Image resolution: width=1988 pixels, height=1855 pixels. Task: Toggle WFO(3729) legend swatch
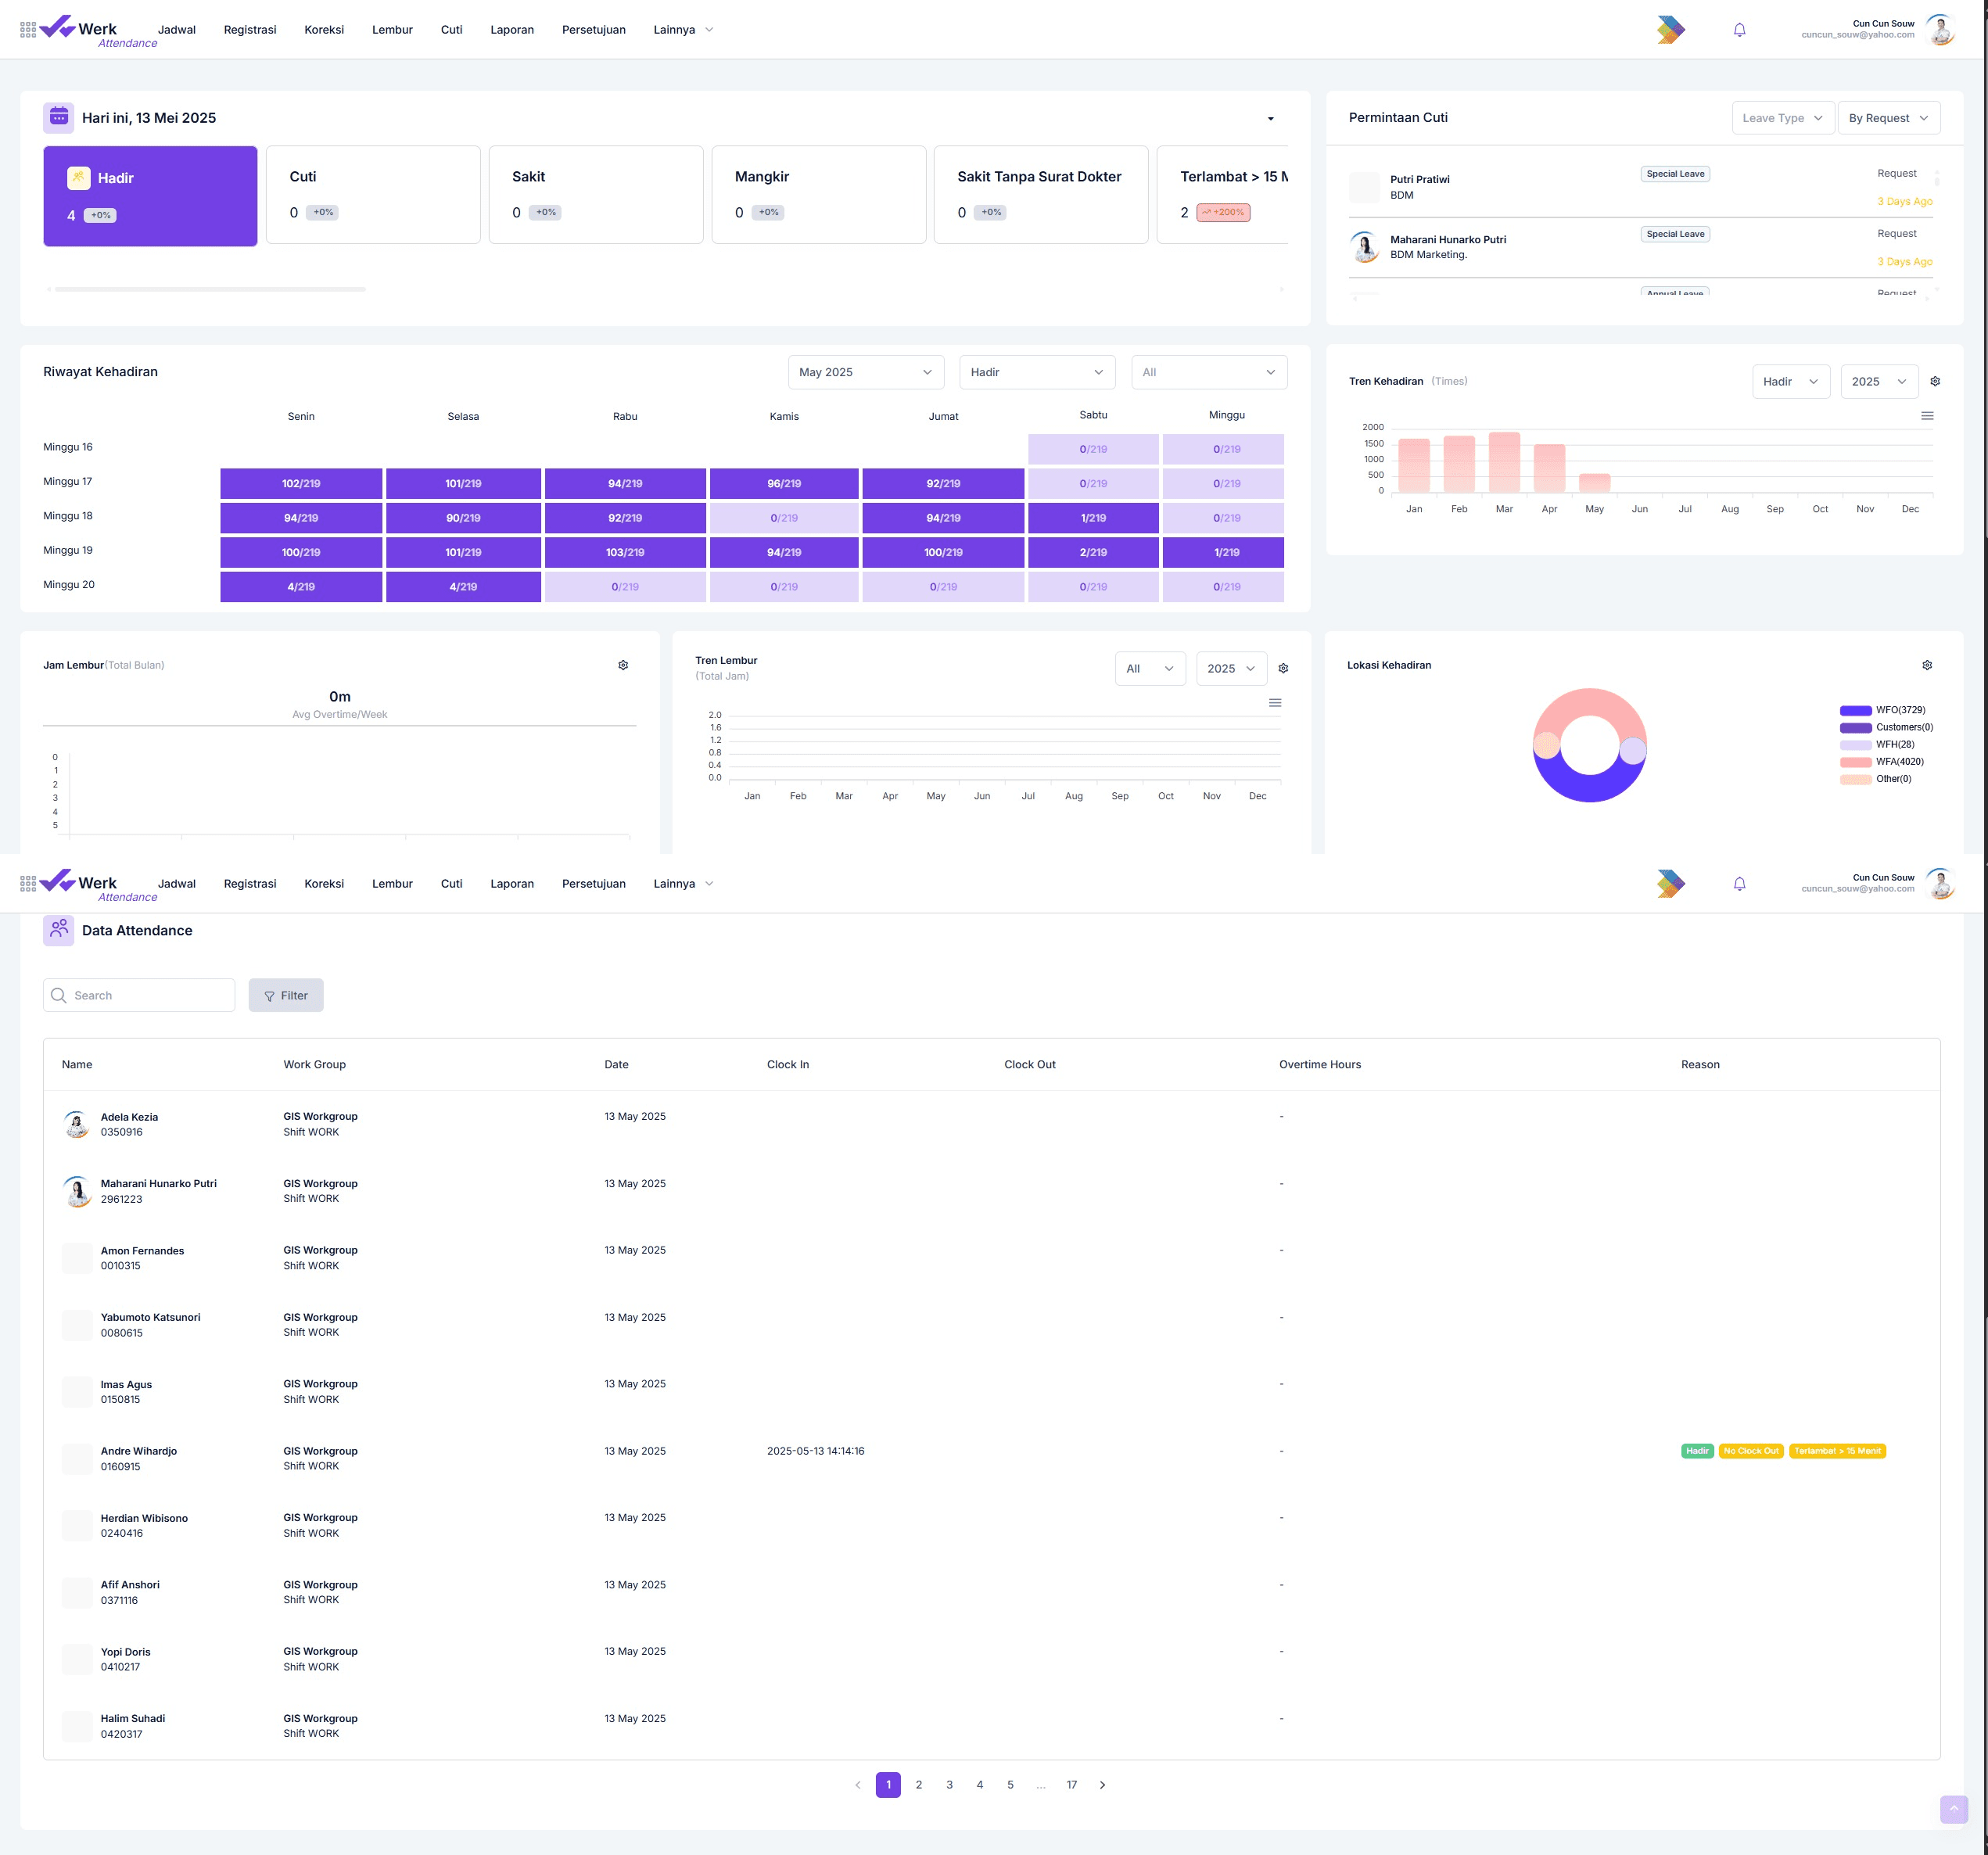coord(1855,710)
